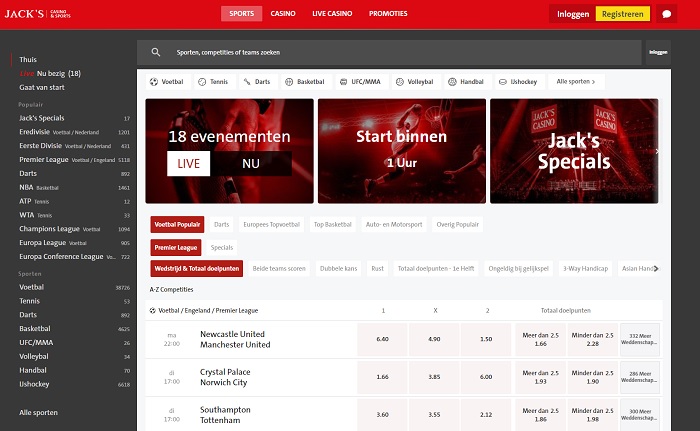Select the Top Basketbal tab
Image resolution: width=700 pixels, height=431 pixels.
tap(333, 225)
